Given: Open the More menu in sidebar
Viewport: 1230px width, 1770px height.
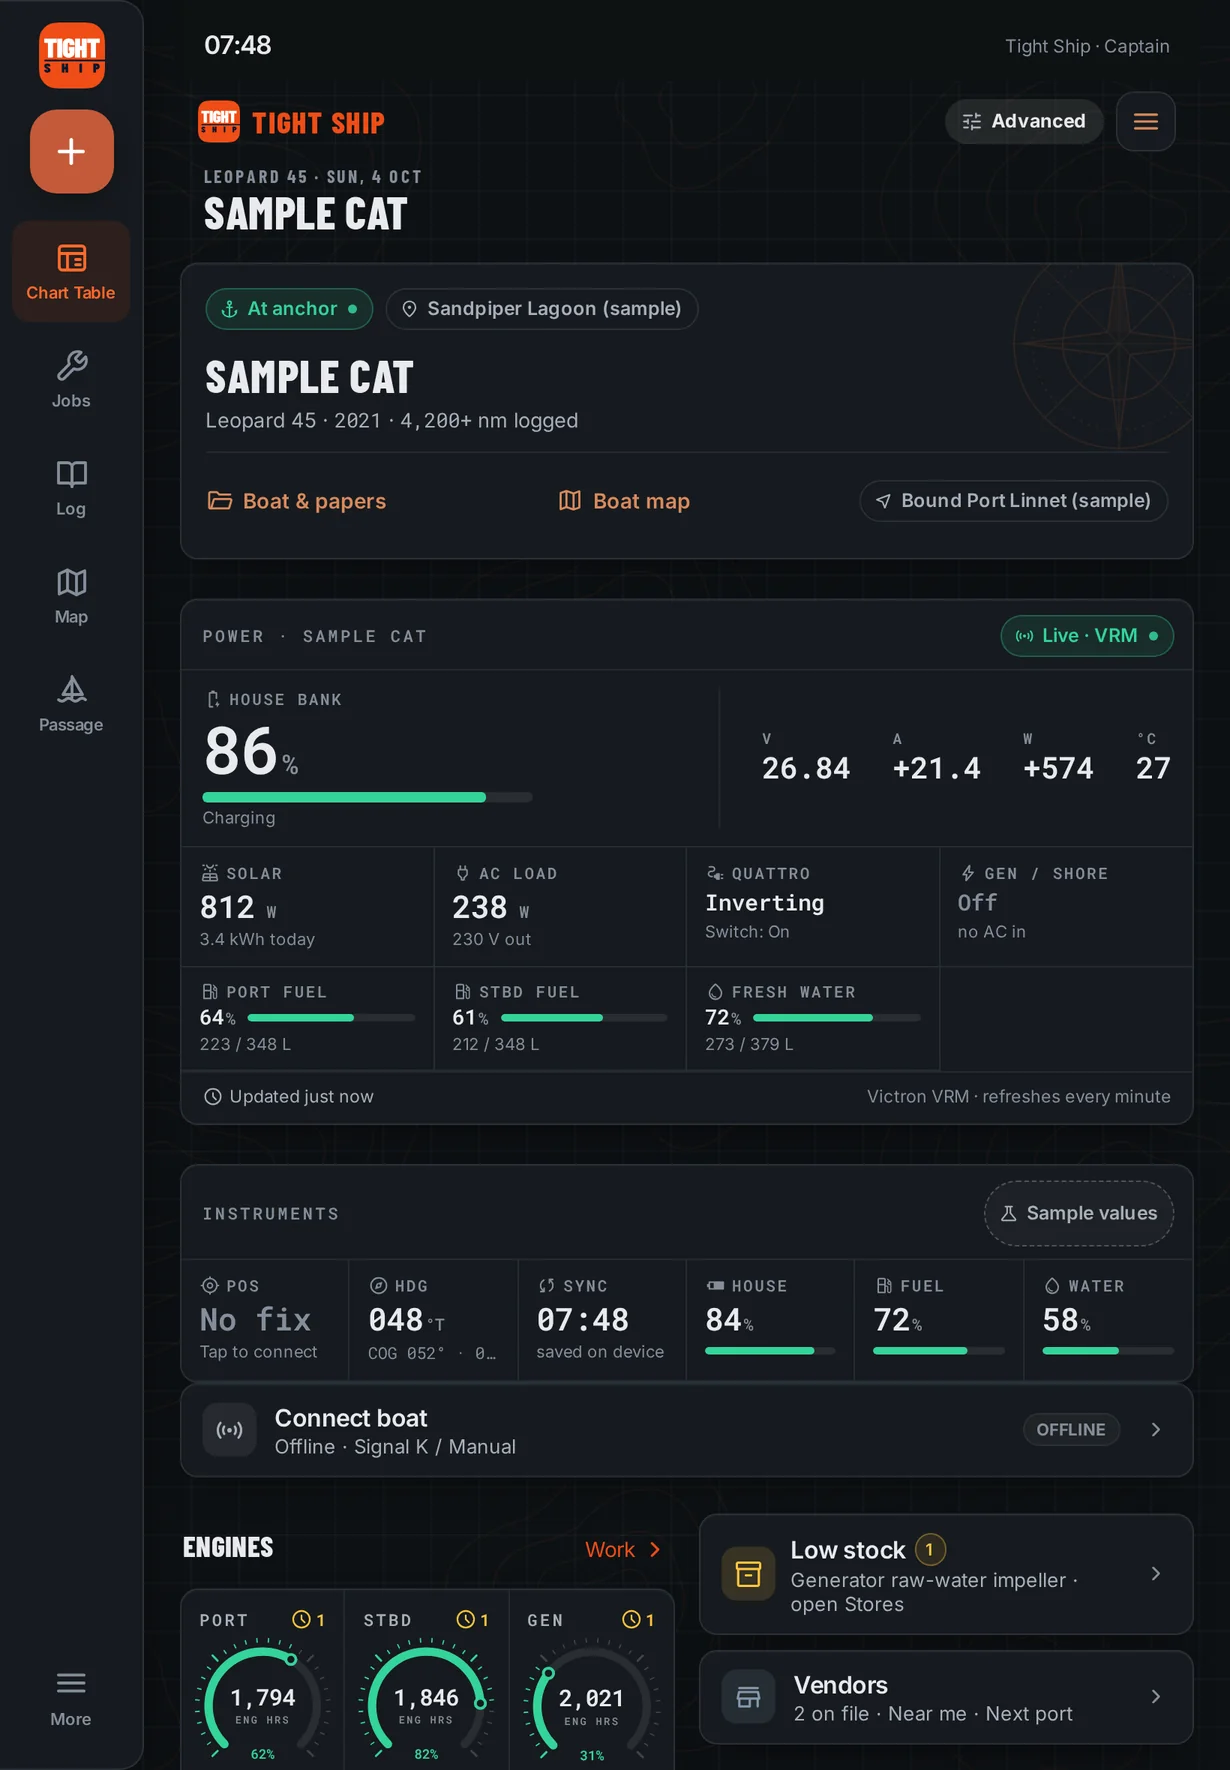Looking at the screenshot, I should click(71, 1699).
